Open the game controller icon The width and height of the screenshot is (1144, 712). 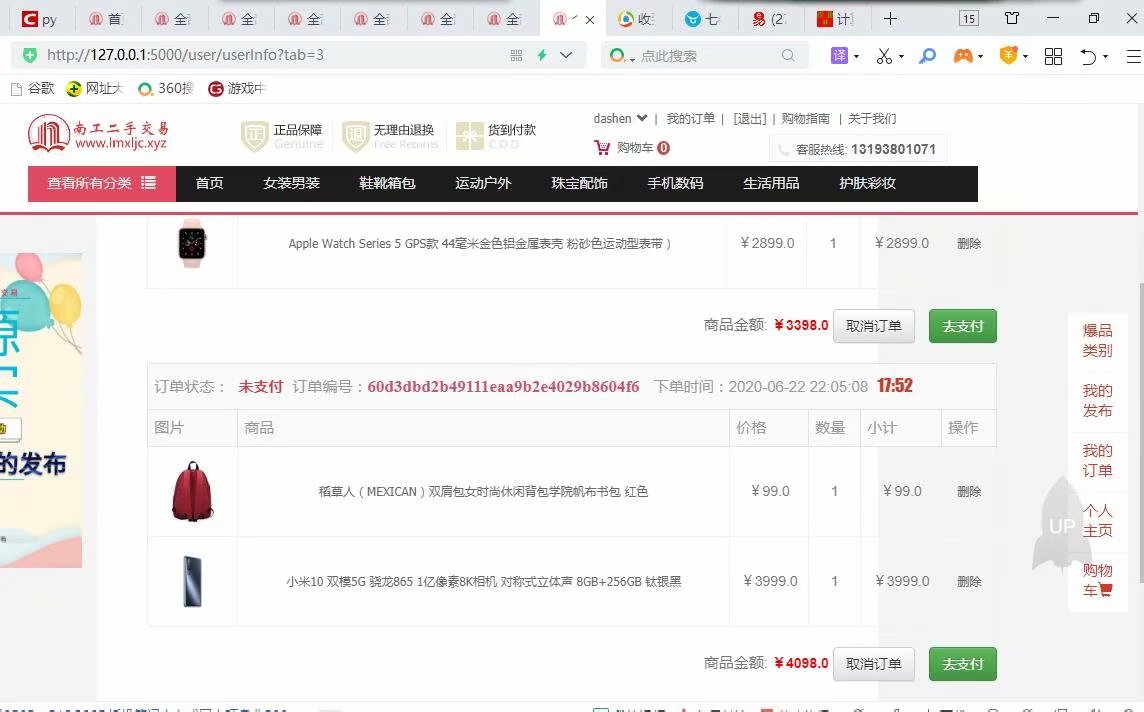point(963,55)
